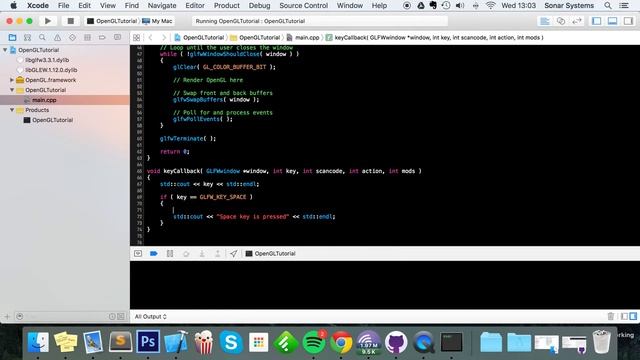Run the project with the Play button
This screenshot has width=640, height=360.
pos(48,21)
